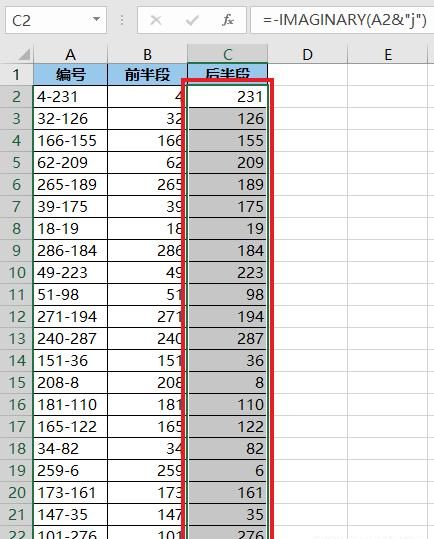Select column B header
This screenshot has height=539, width=434.
click(x=147, y=54)
